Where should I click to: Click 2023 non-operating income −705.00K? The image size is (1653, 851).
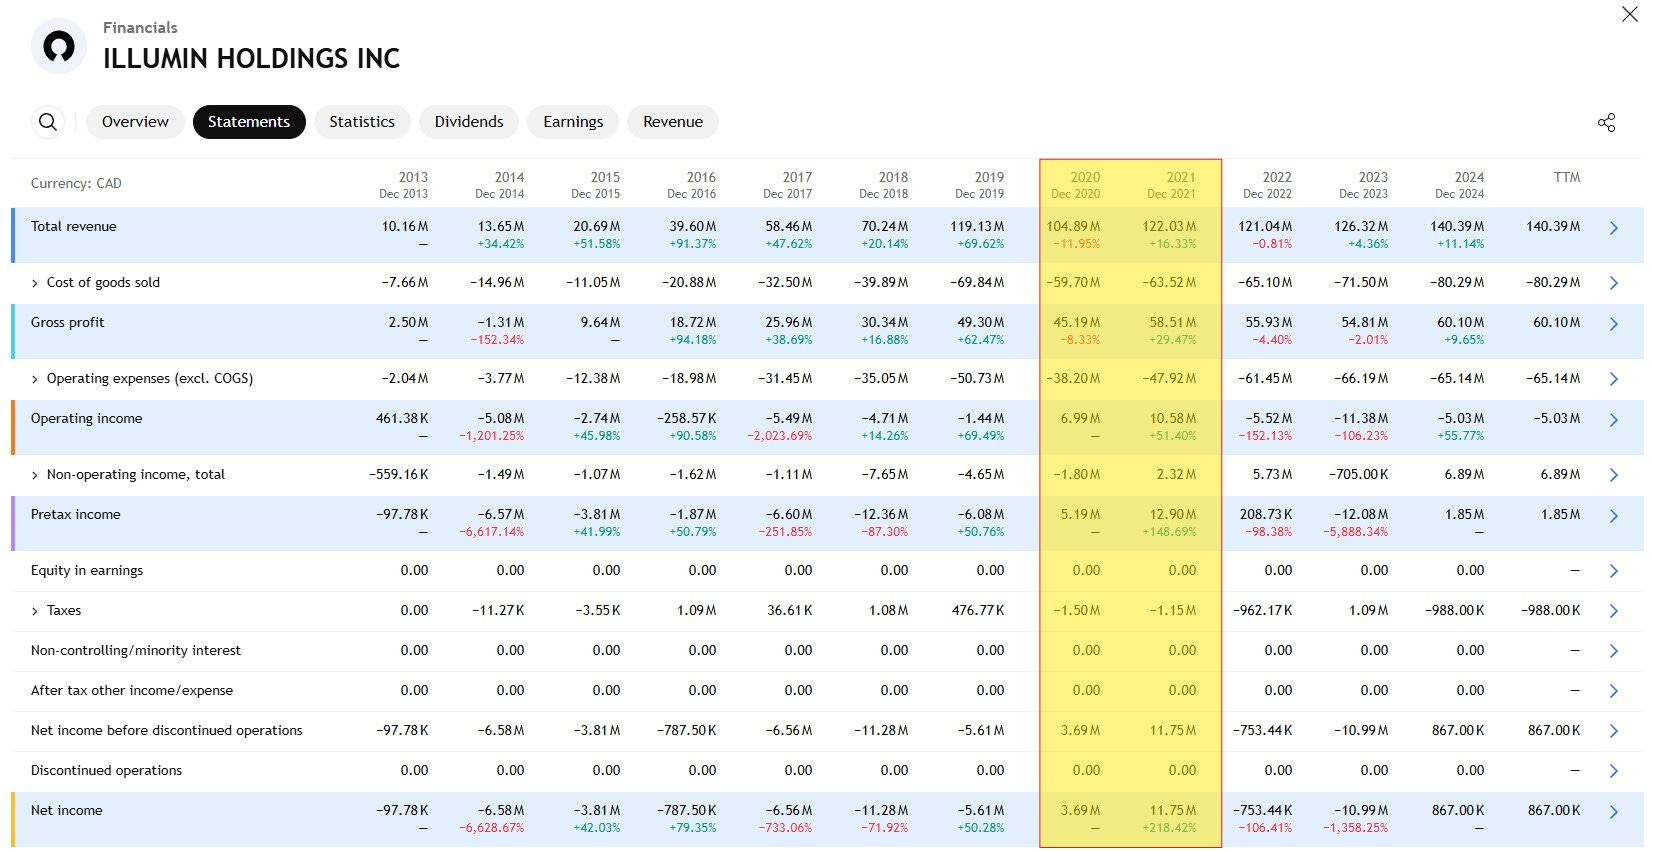point(1359,474)
